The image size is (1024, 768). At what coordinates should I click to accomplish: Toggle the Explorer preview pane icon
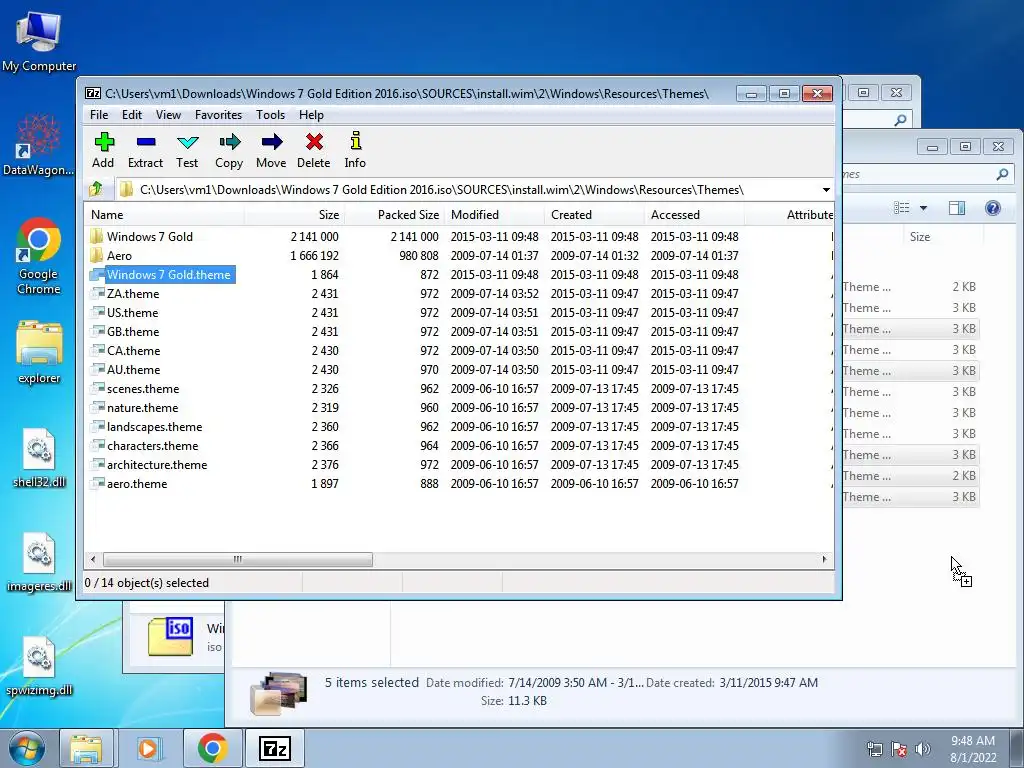coord(957,208)
